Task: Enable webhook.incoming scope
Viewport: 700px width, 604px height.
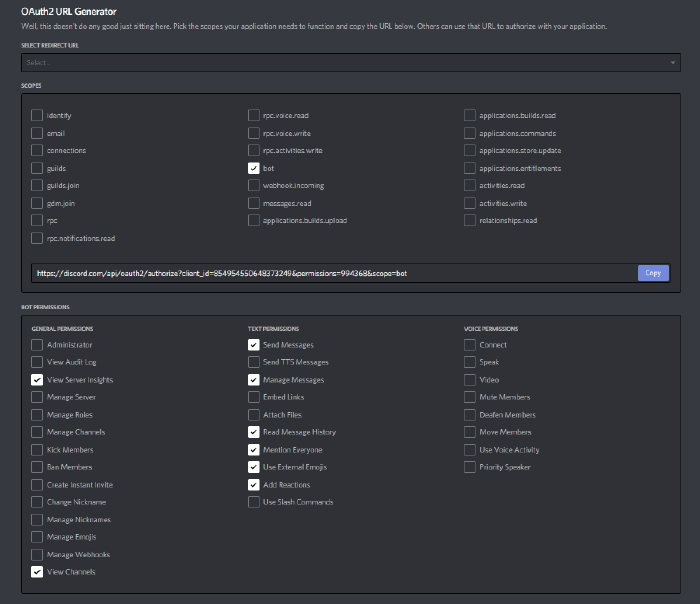Action: pos(254,185)
